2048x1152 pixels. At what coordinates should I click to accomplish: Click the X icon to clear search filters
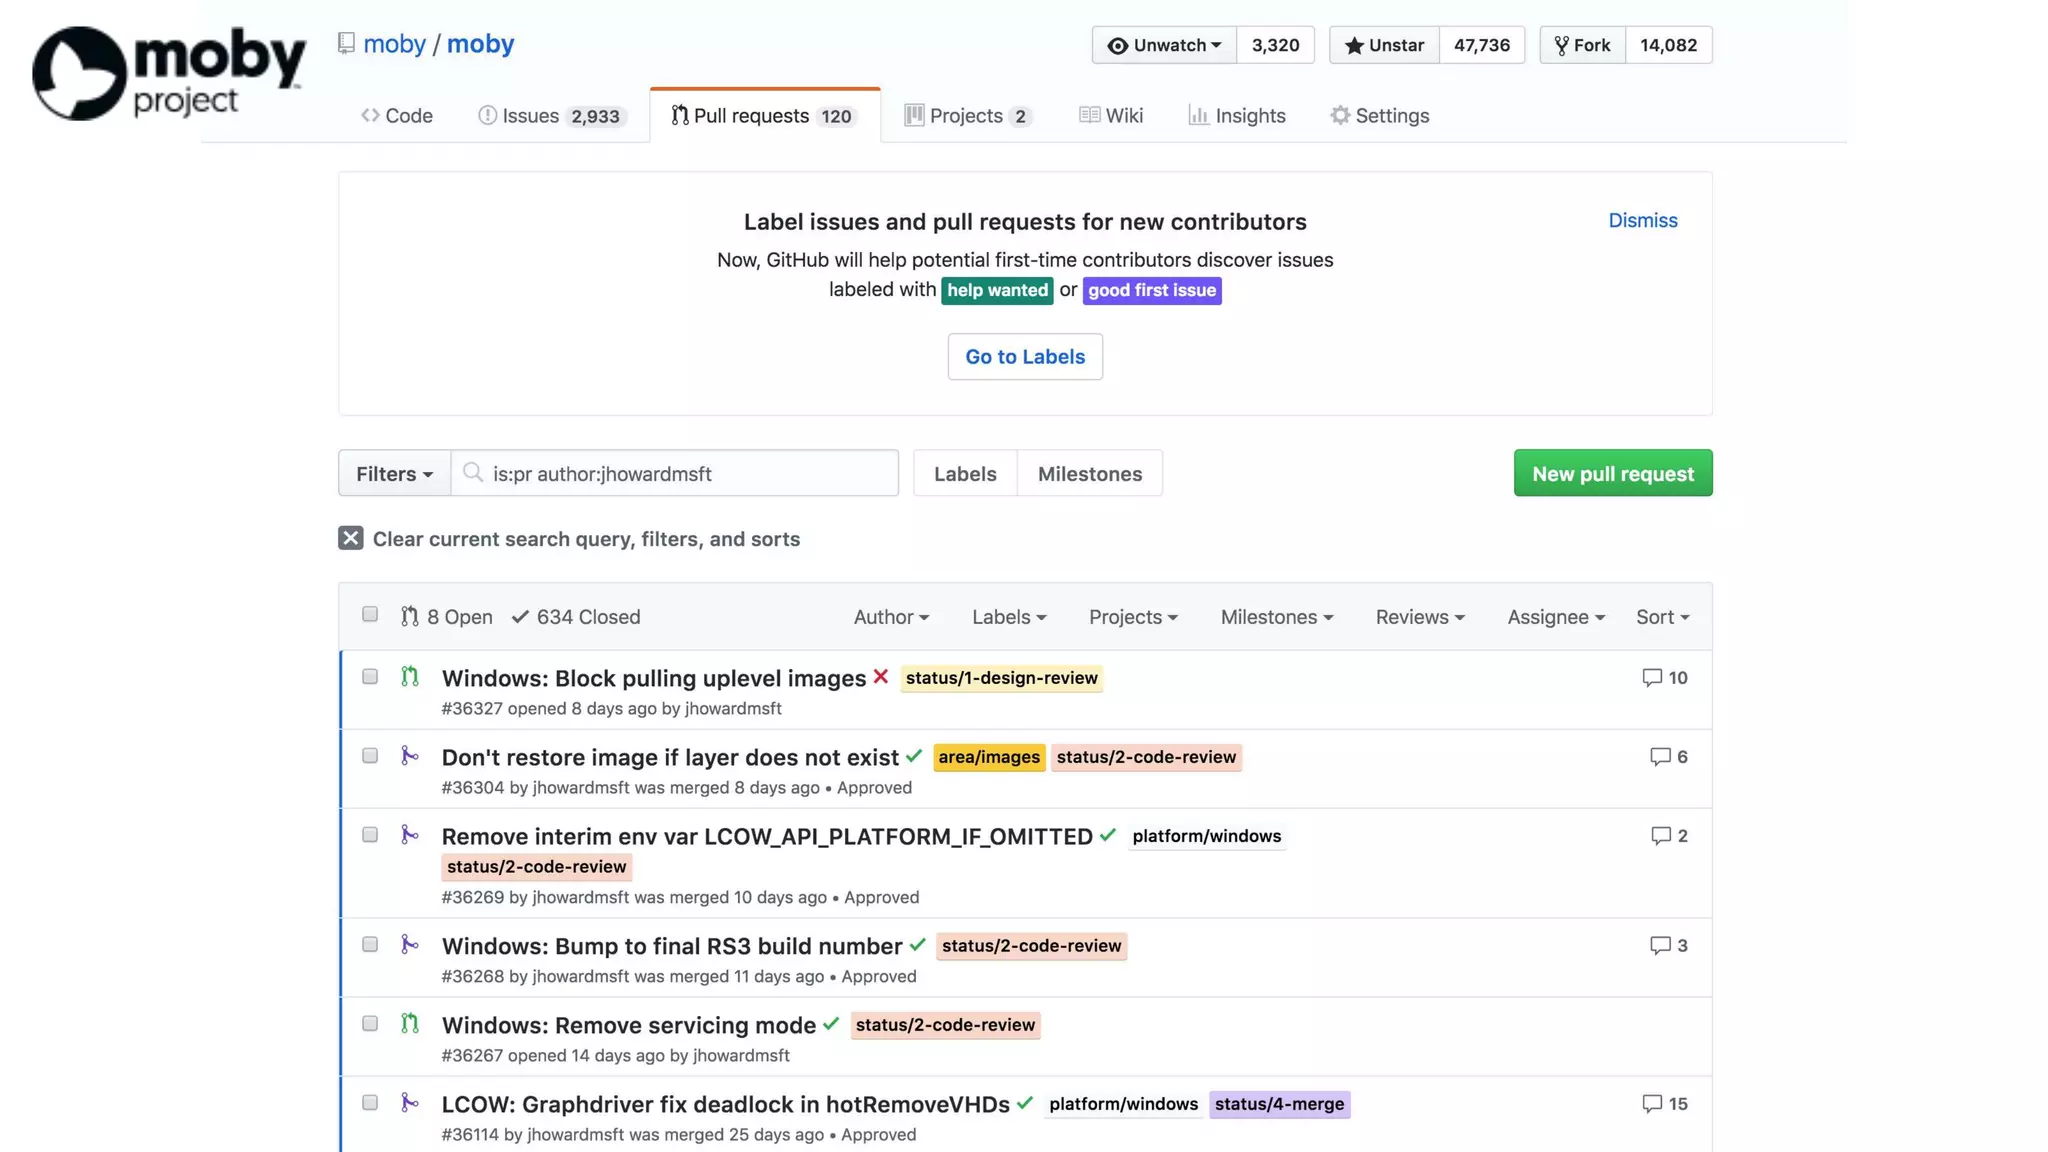pos(350,538)
